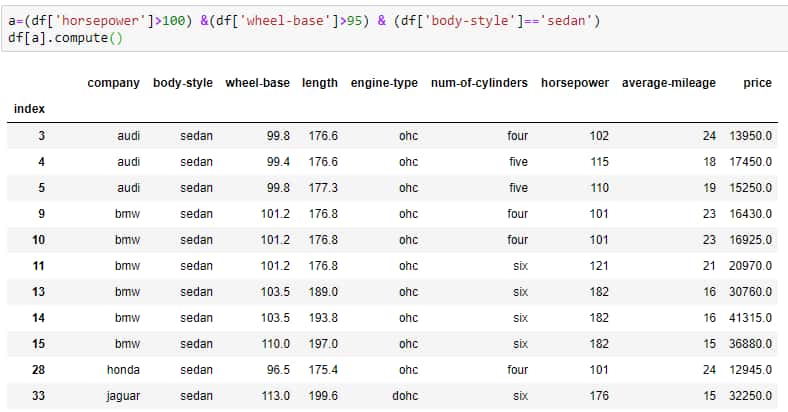Click price 13950.0 in row 3
788x412 pixels.
(x=750, y=136)
